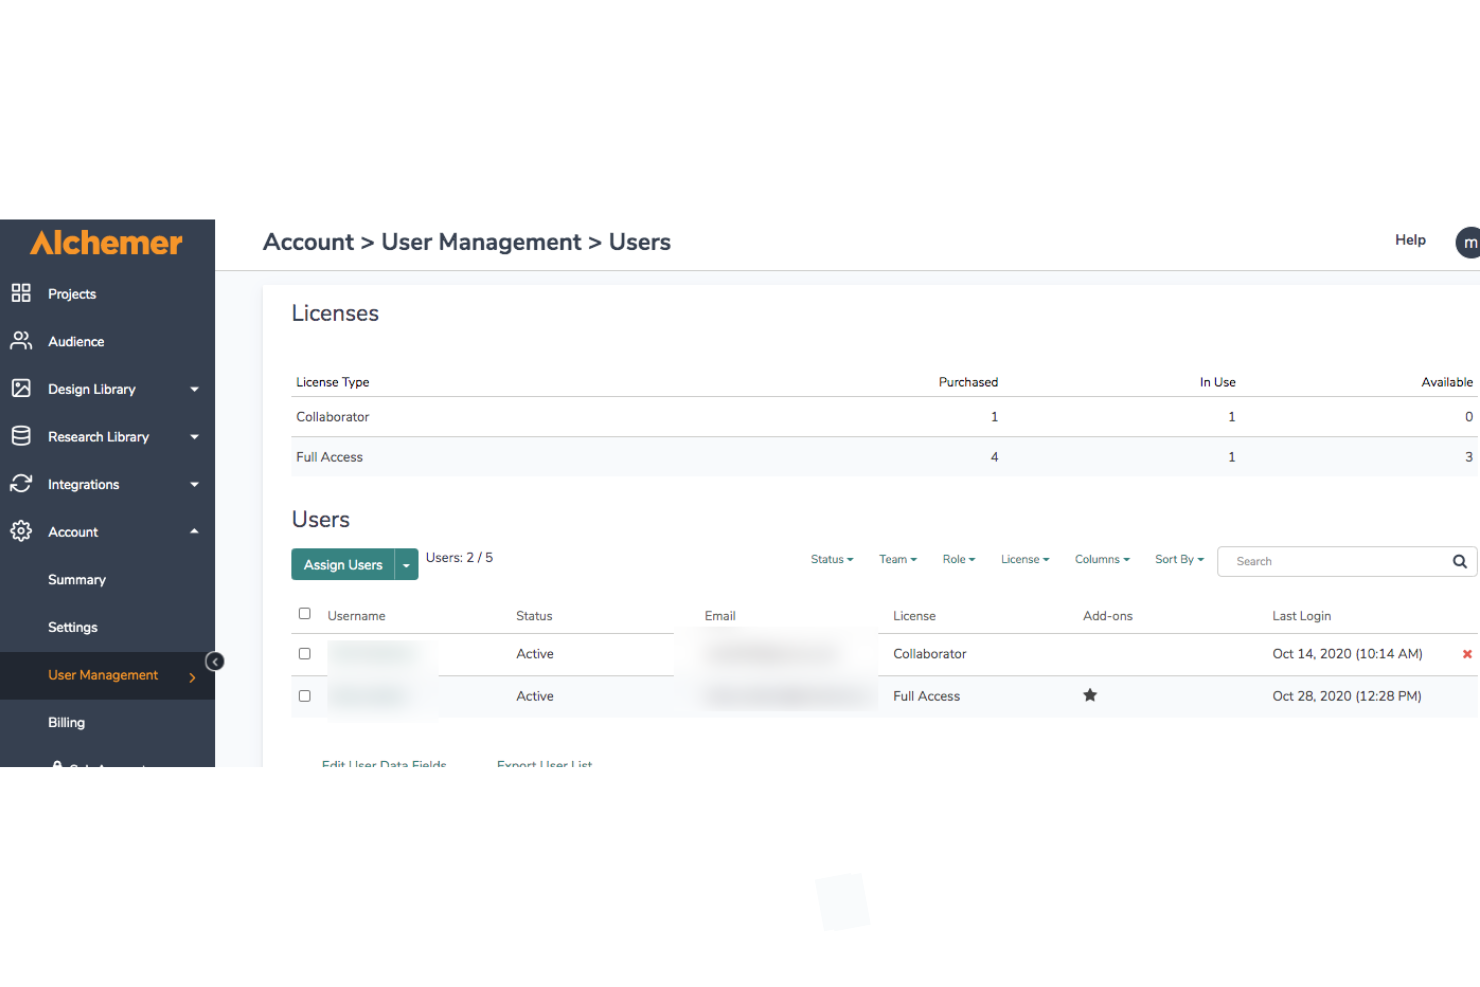Check the Collaborator user row checkbox
Image resolution: width=1480 pixels, height=987 pixels.
click(x=305, y=654)
